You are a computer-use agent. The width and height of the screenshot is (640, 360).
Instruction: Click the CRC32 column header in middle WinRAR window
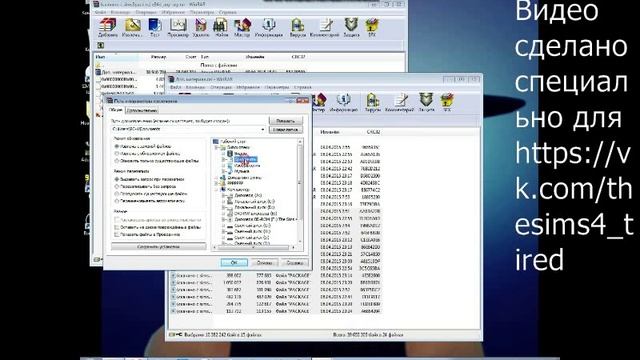tap(373, 132)
